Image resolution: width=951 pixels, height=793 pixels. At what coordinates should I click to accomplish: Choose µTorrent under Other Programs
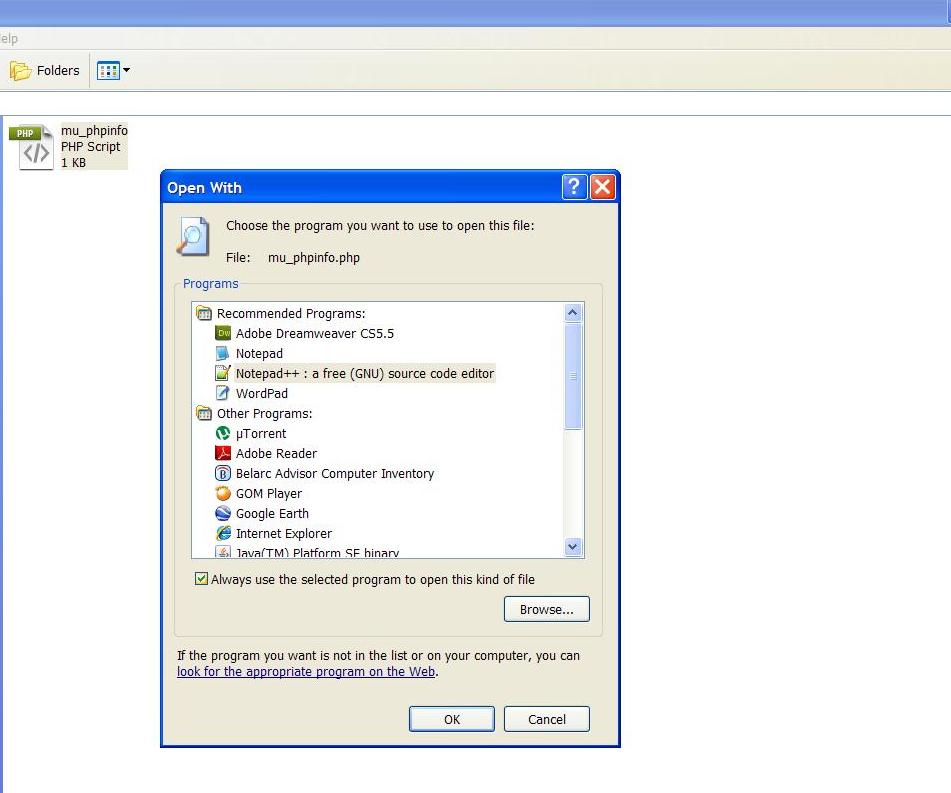pos(261,433)
